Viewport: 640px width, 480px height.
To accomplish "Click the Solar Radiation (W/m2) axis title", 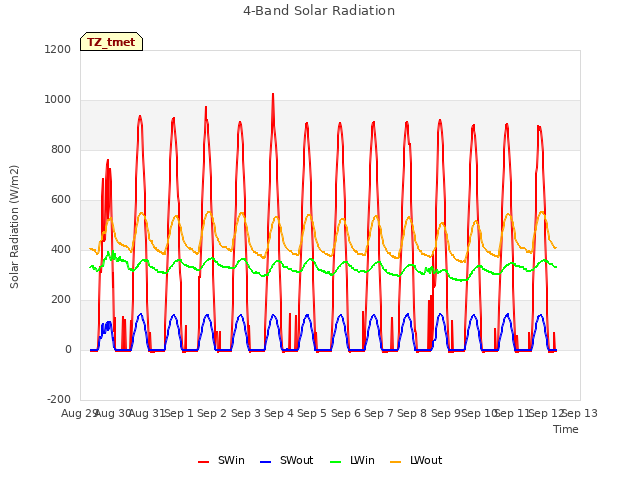I will [14, 227].
